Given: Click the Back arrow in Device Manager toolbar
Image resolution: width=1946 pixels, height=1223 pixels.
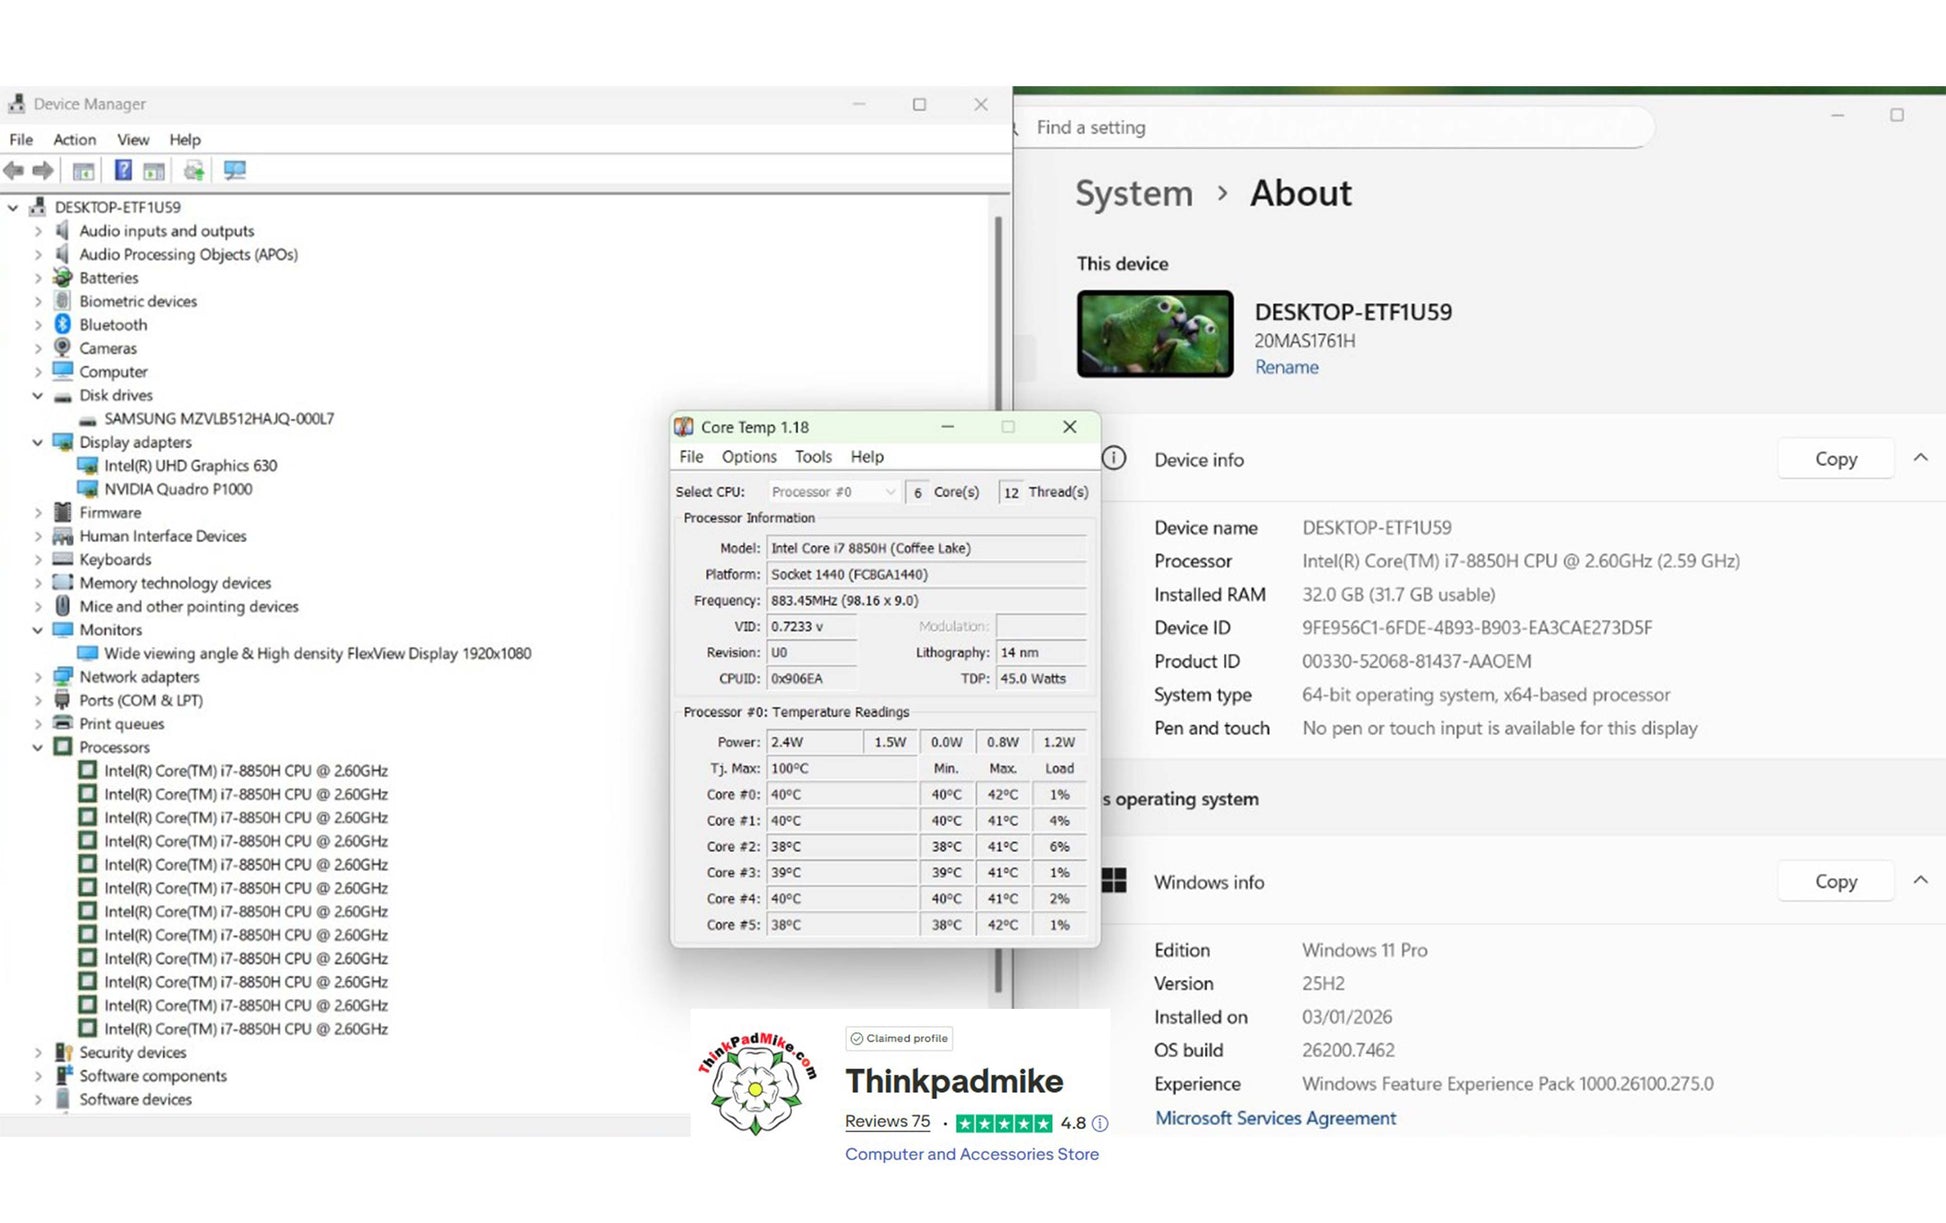Looking at the screenshot, I should [x=14, y=171].
